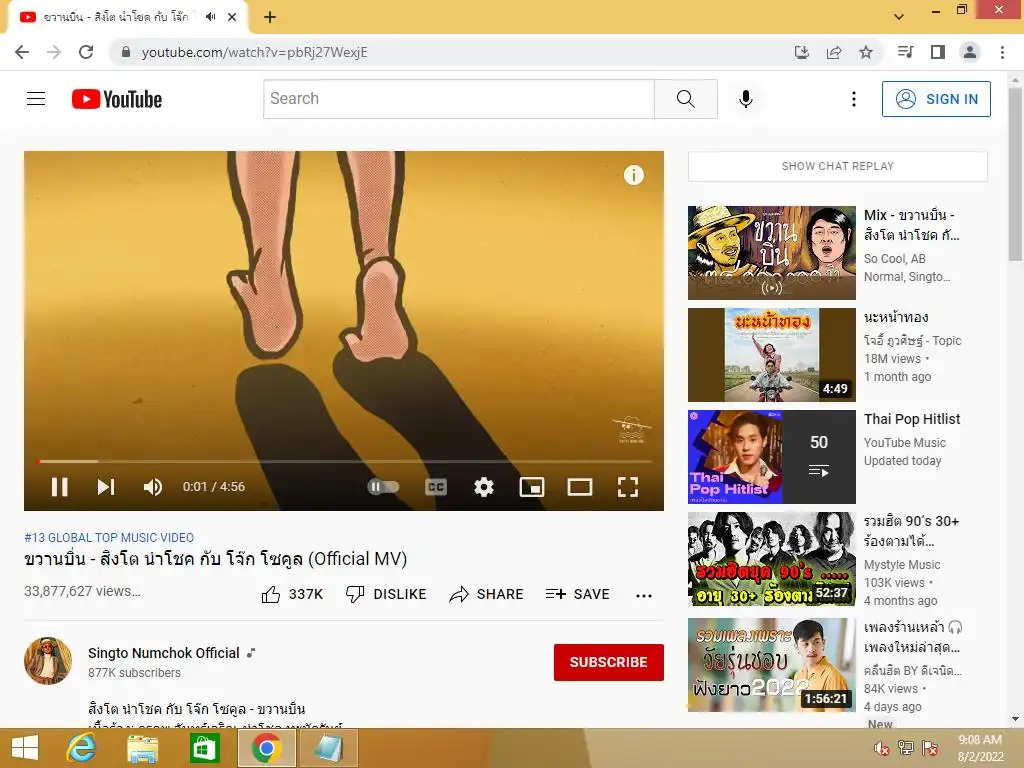This screenshot has width=1024, height=768.
Task: Dislike this video
Action: [x=386, y=594]
